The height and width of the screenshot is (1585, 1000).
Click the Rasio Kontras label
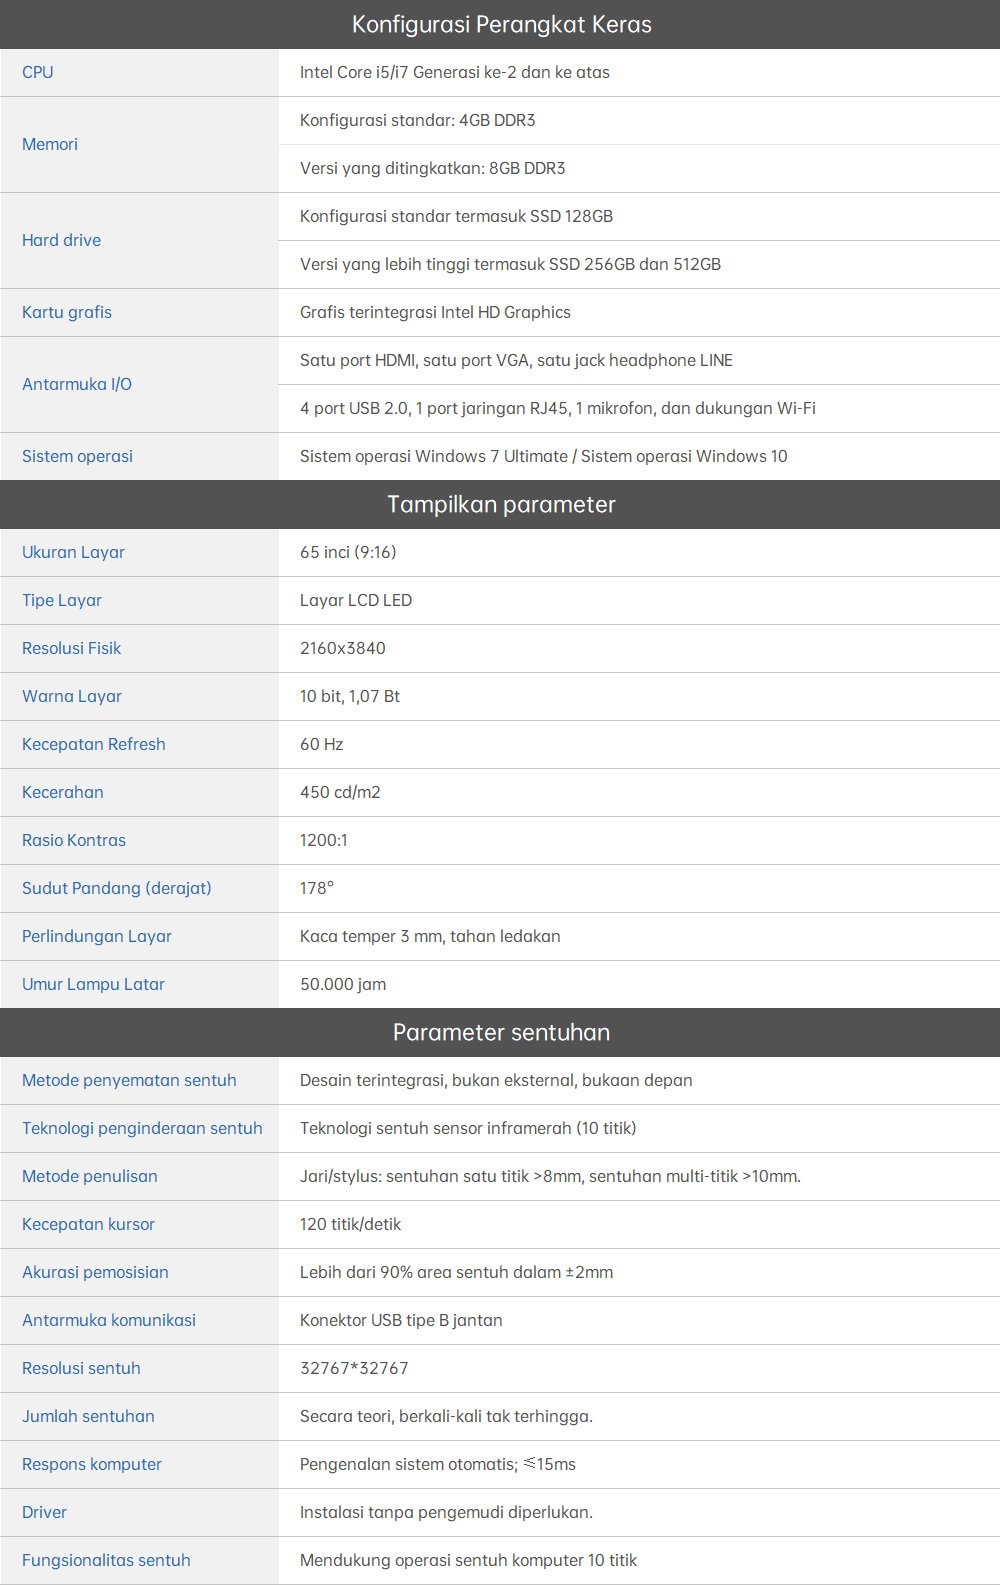click(x=74, y=840)
